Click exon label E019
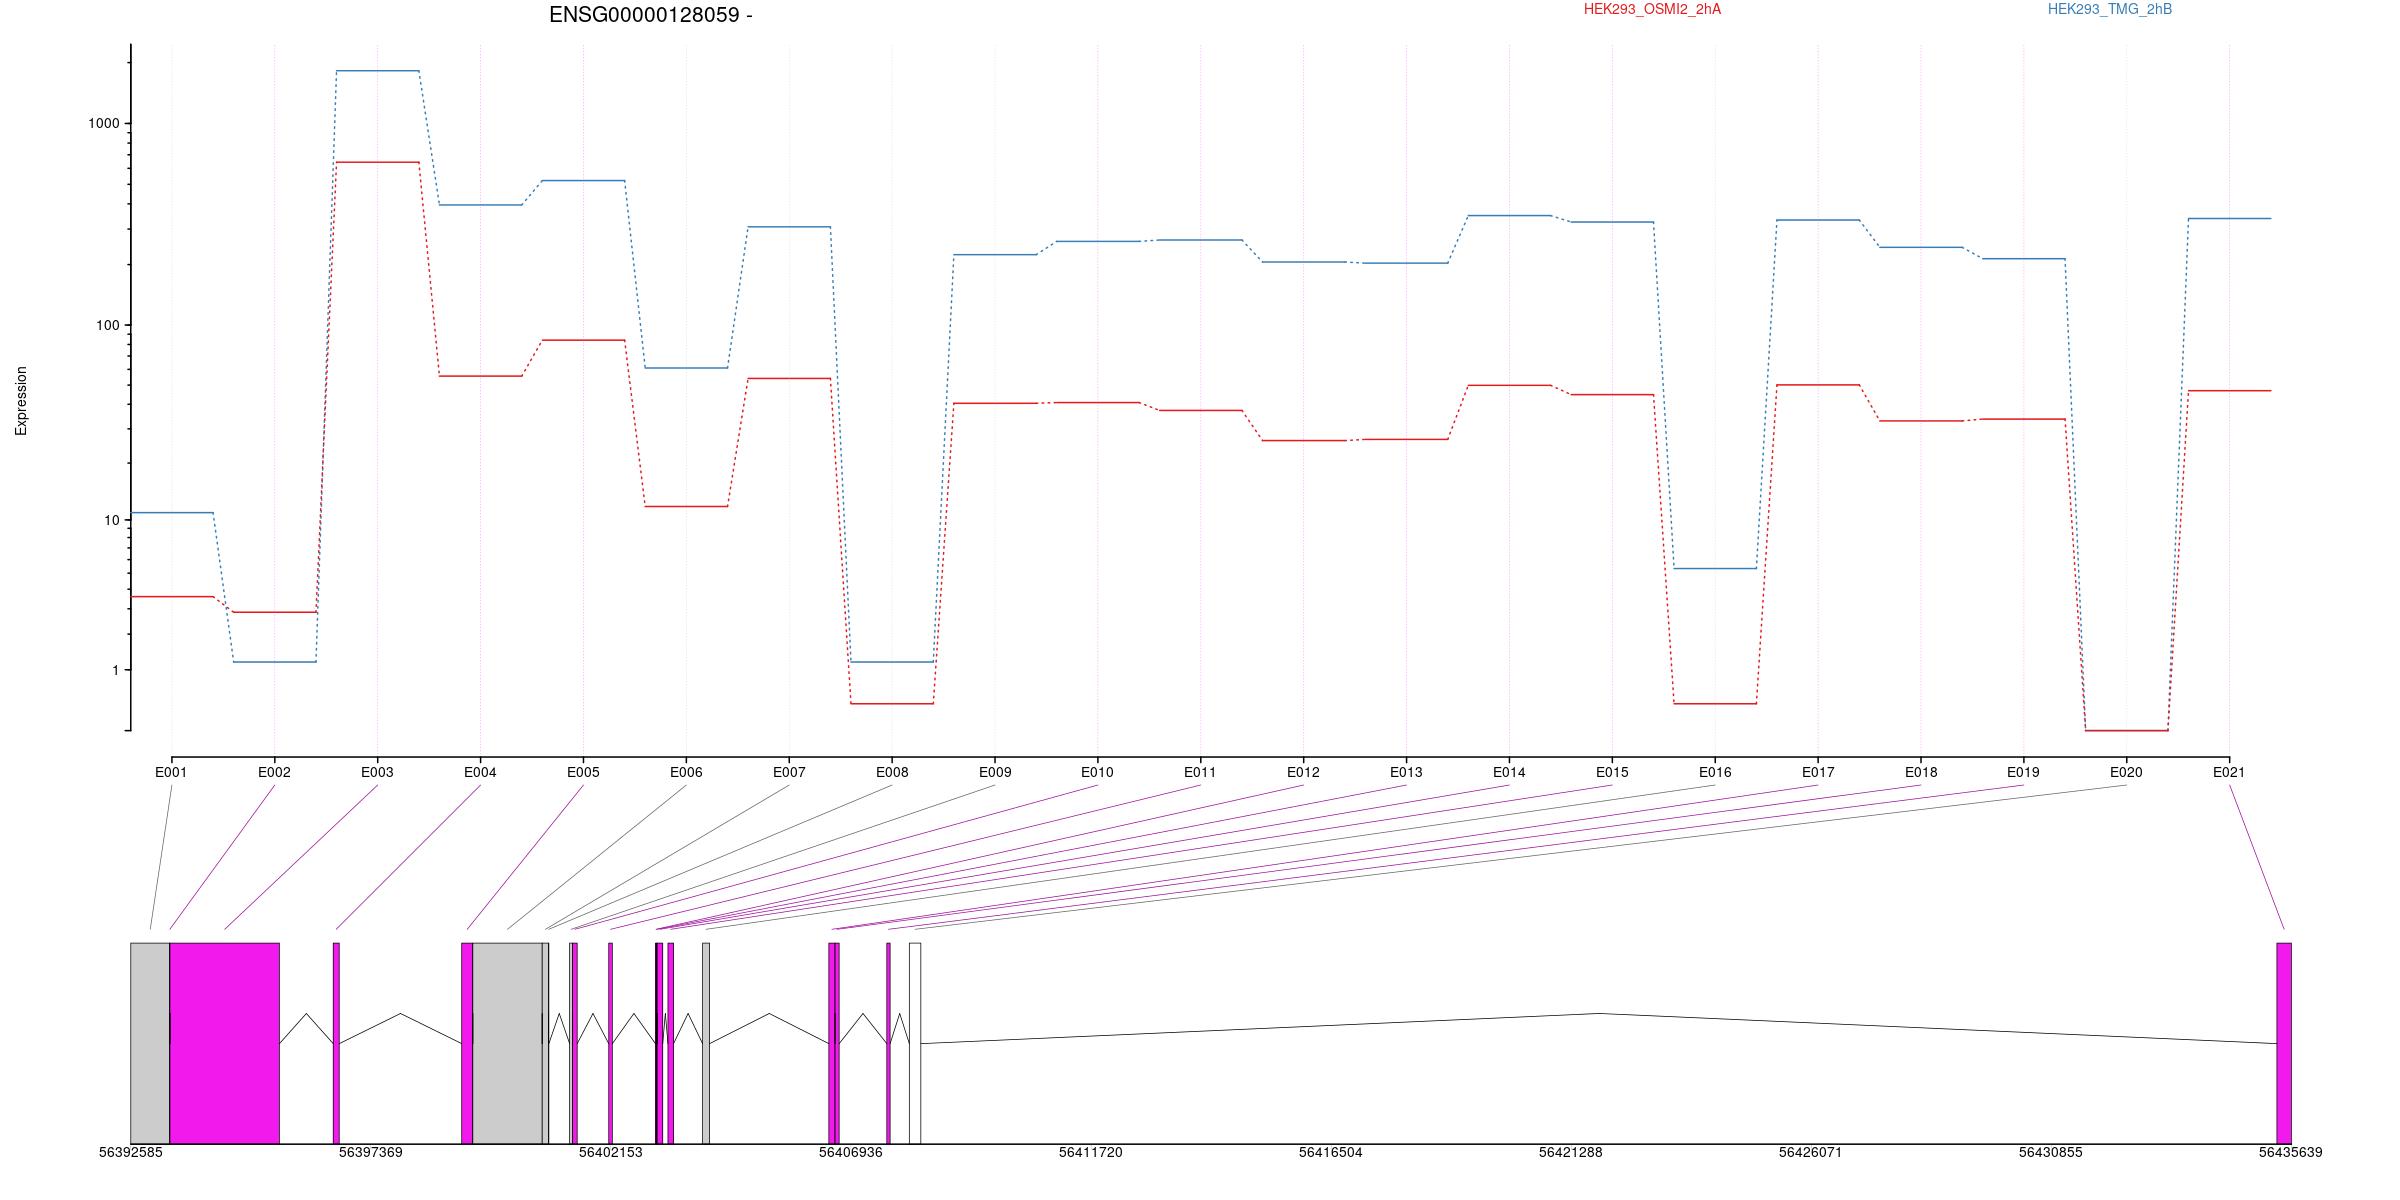This screenshot has width=2400, height=1200. pyautogui.click(x=2023, y=772)
